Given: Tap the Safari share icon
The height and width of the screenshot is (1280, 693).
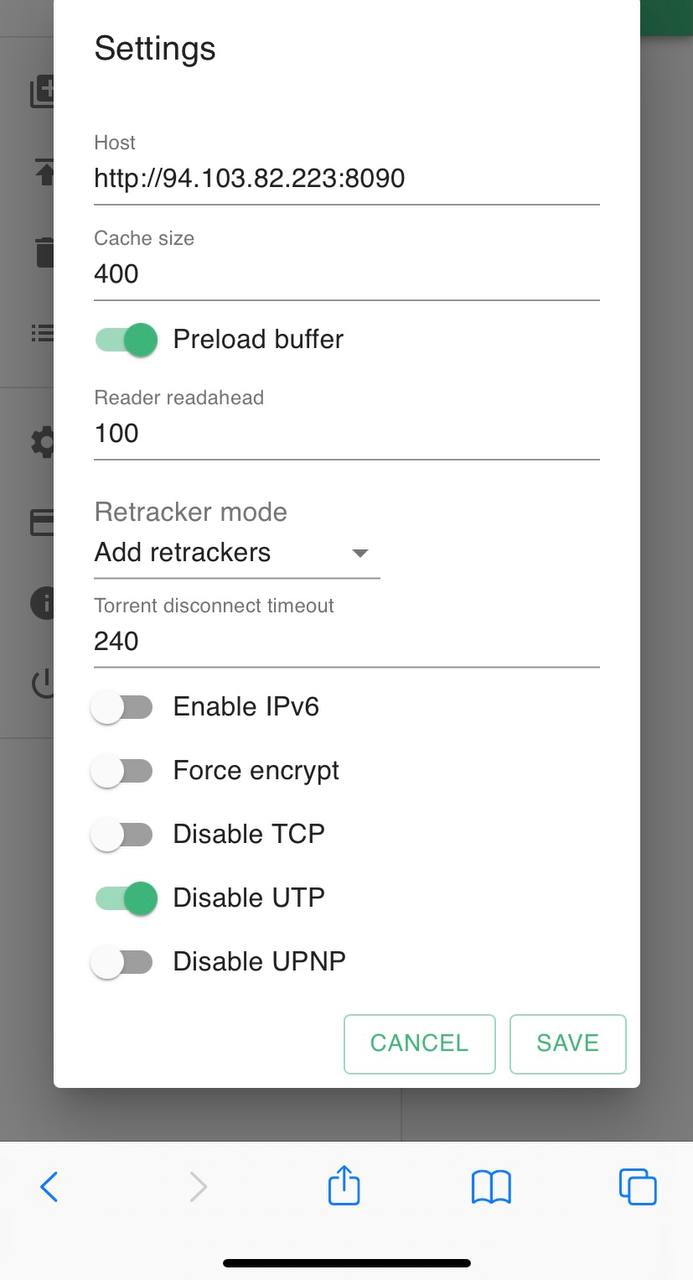Looking at the screenshot, I should [x=344, y=1185].
